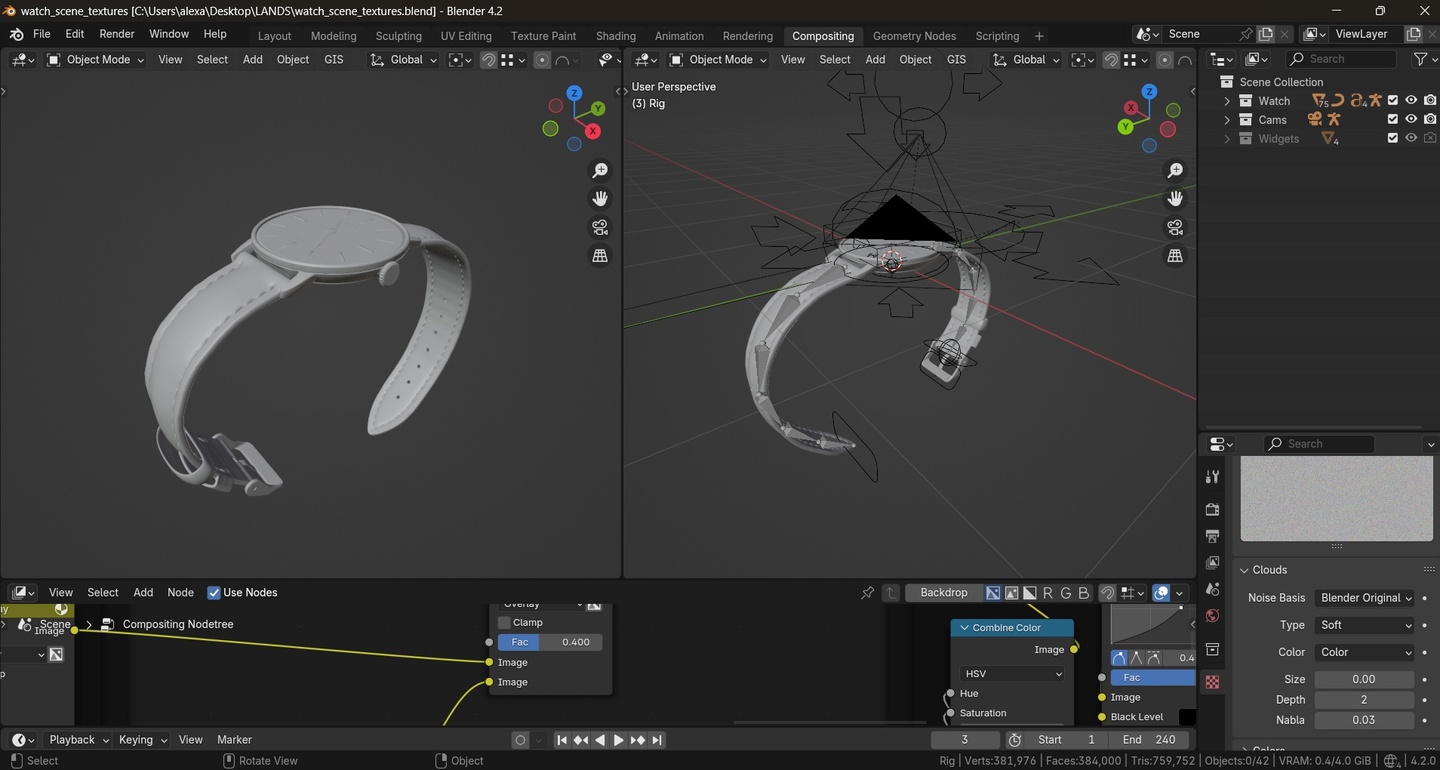Uncheck the Use Nodes checkbox

pos(214,593)
